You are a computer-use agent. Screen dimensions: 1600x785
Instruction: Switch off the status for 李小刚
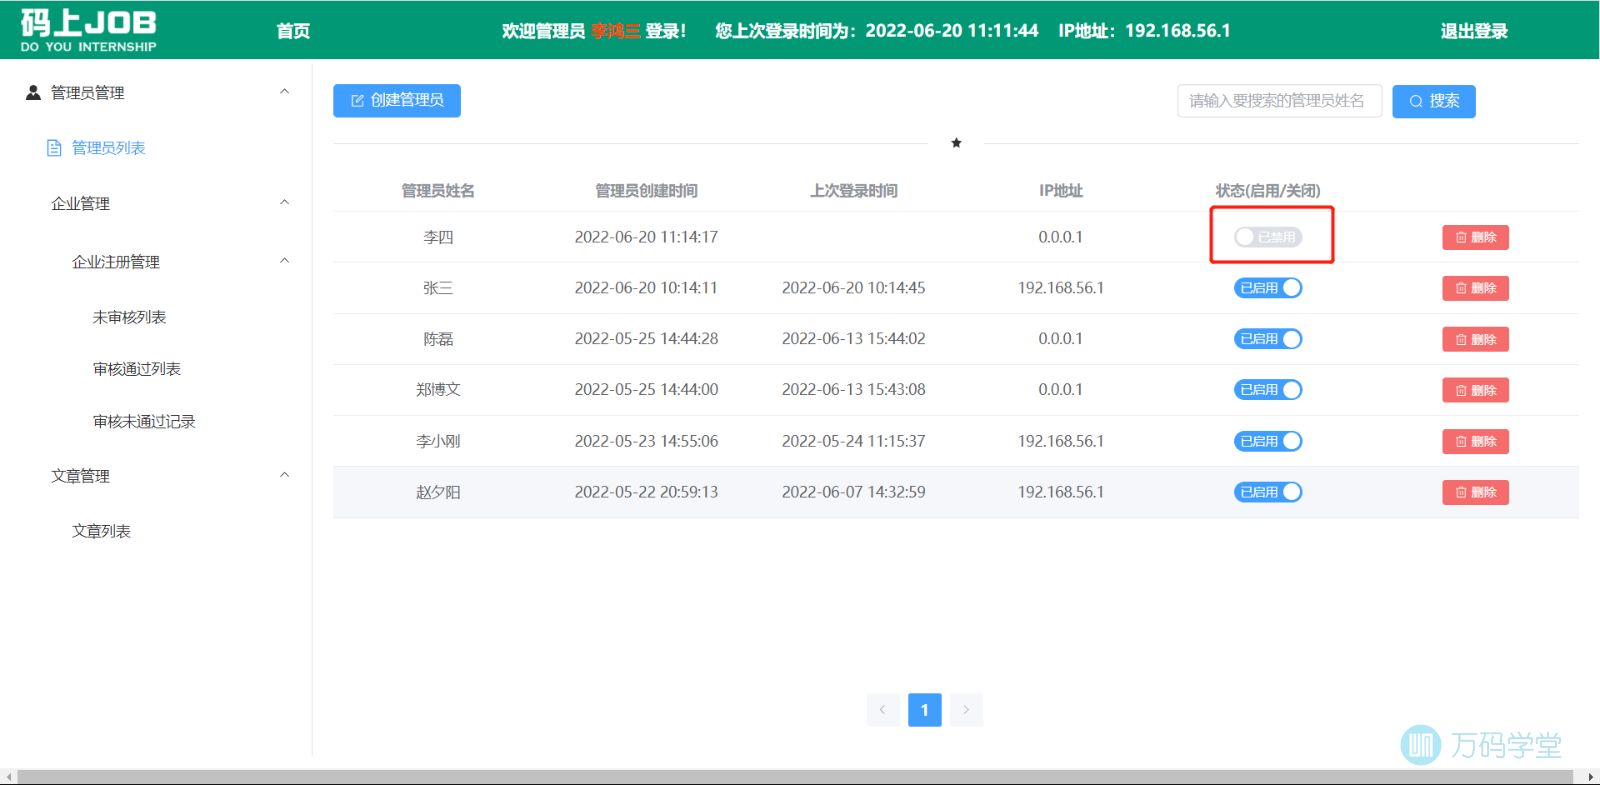(x=1268, y=441)
